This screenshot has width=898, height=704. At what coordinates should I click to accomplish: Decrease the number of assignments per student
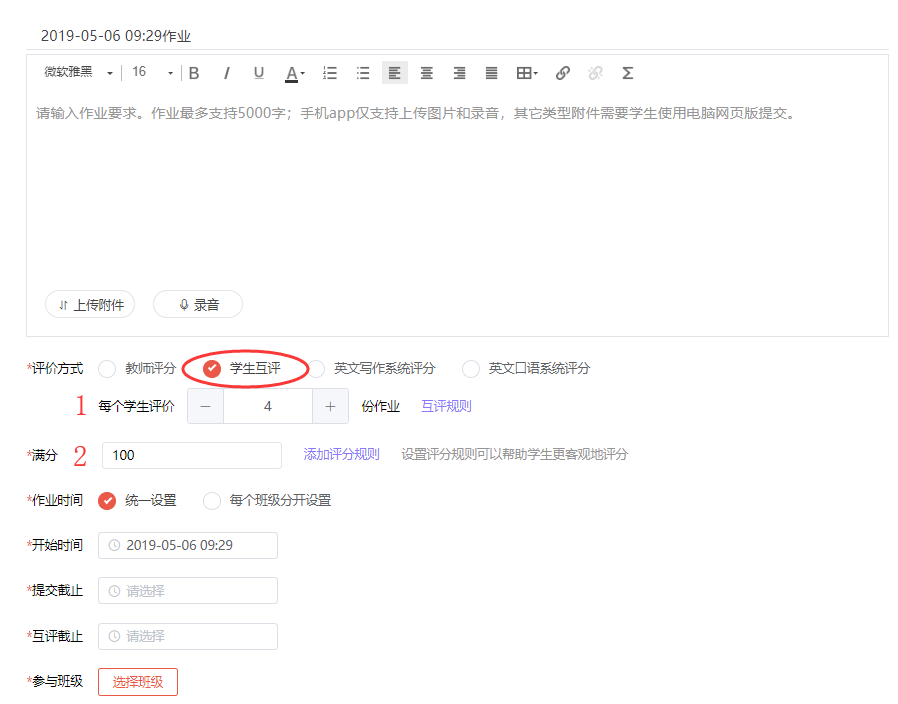(x=206, y=407)
